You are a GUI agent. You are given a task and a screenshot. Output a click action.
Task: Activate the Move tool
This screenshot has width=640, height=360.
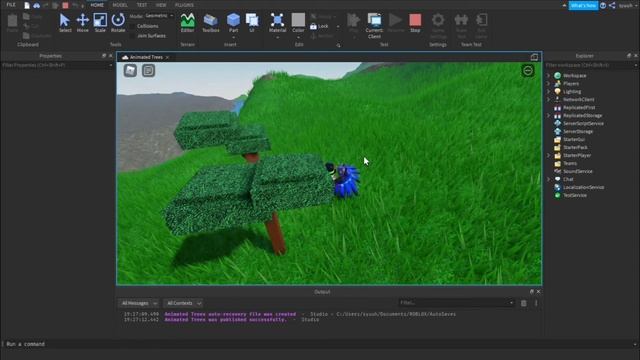(82, 22)
